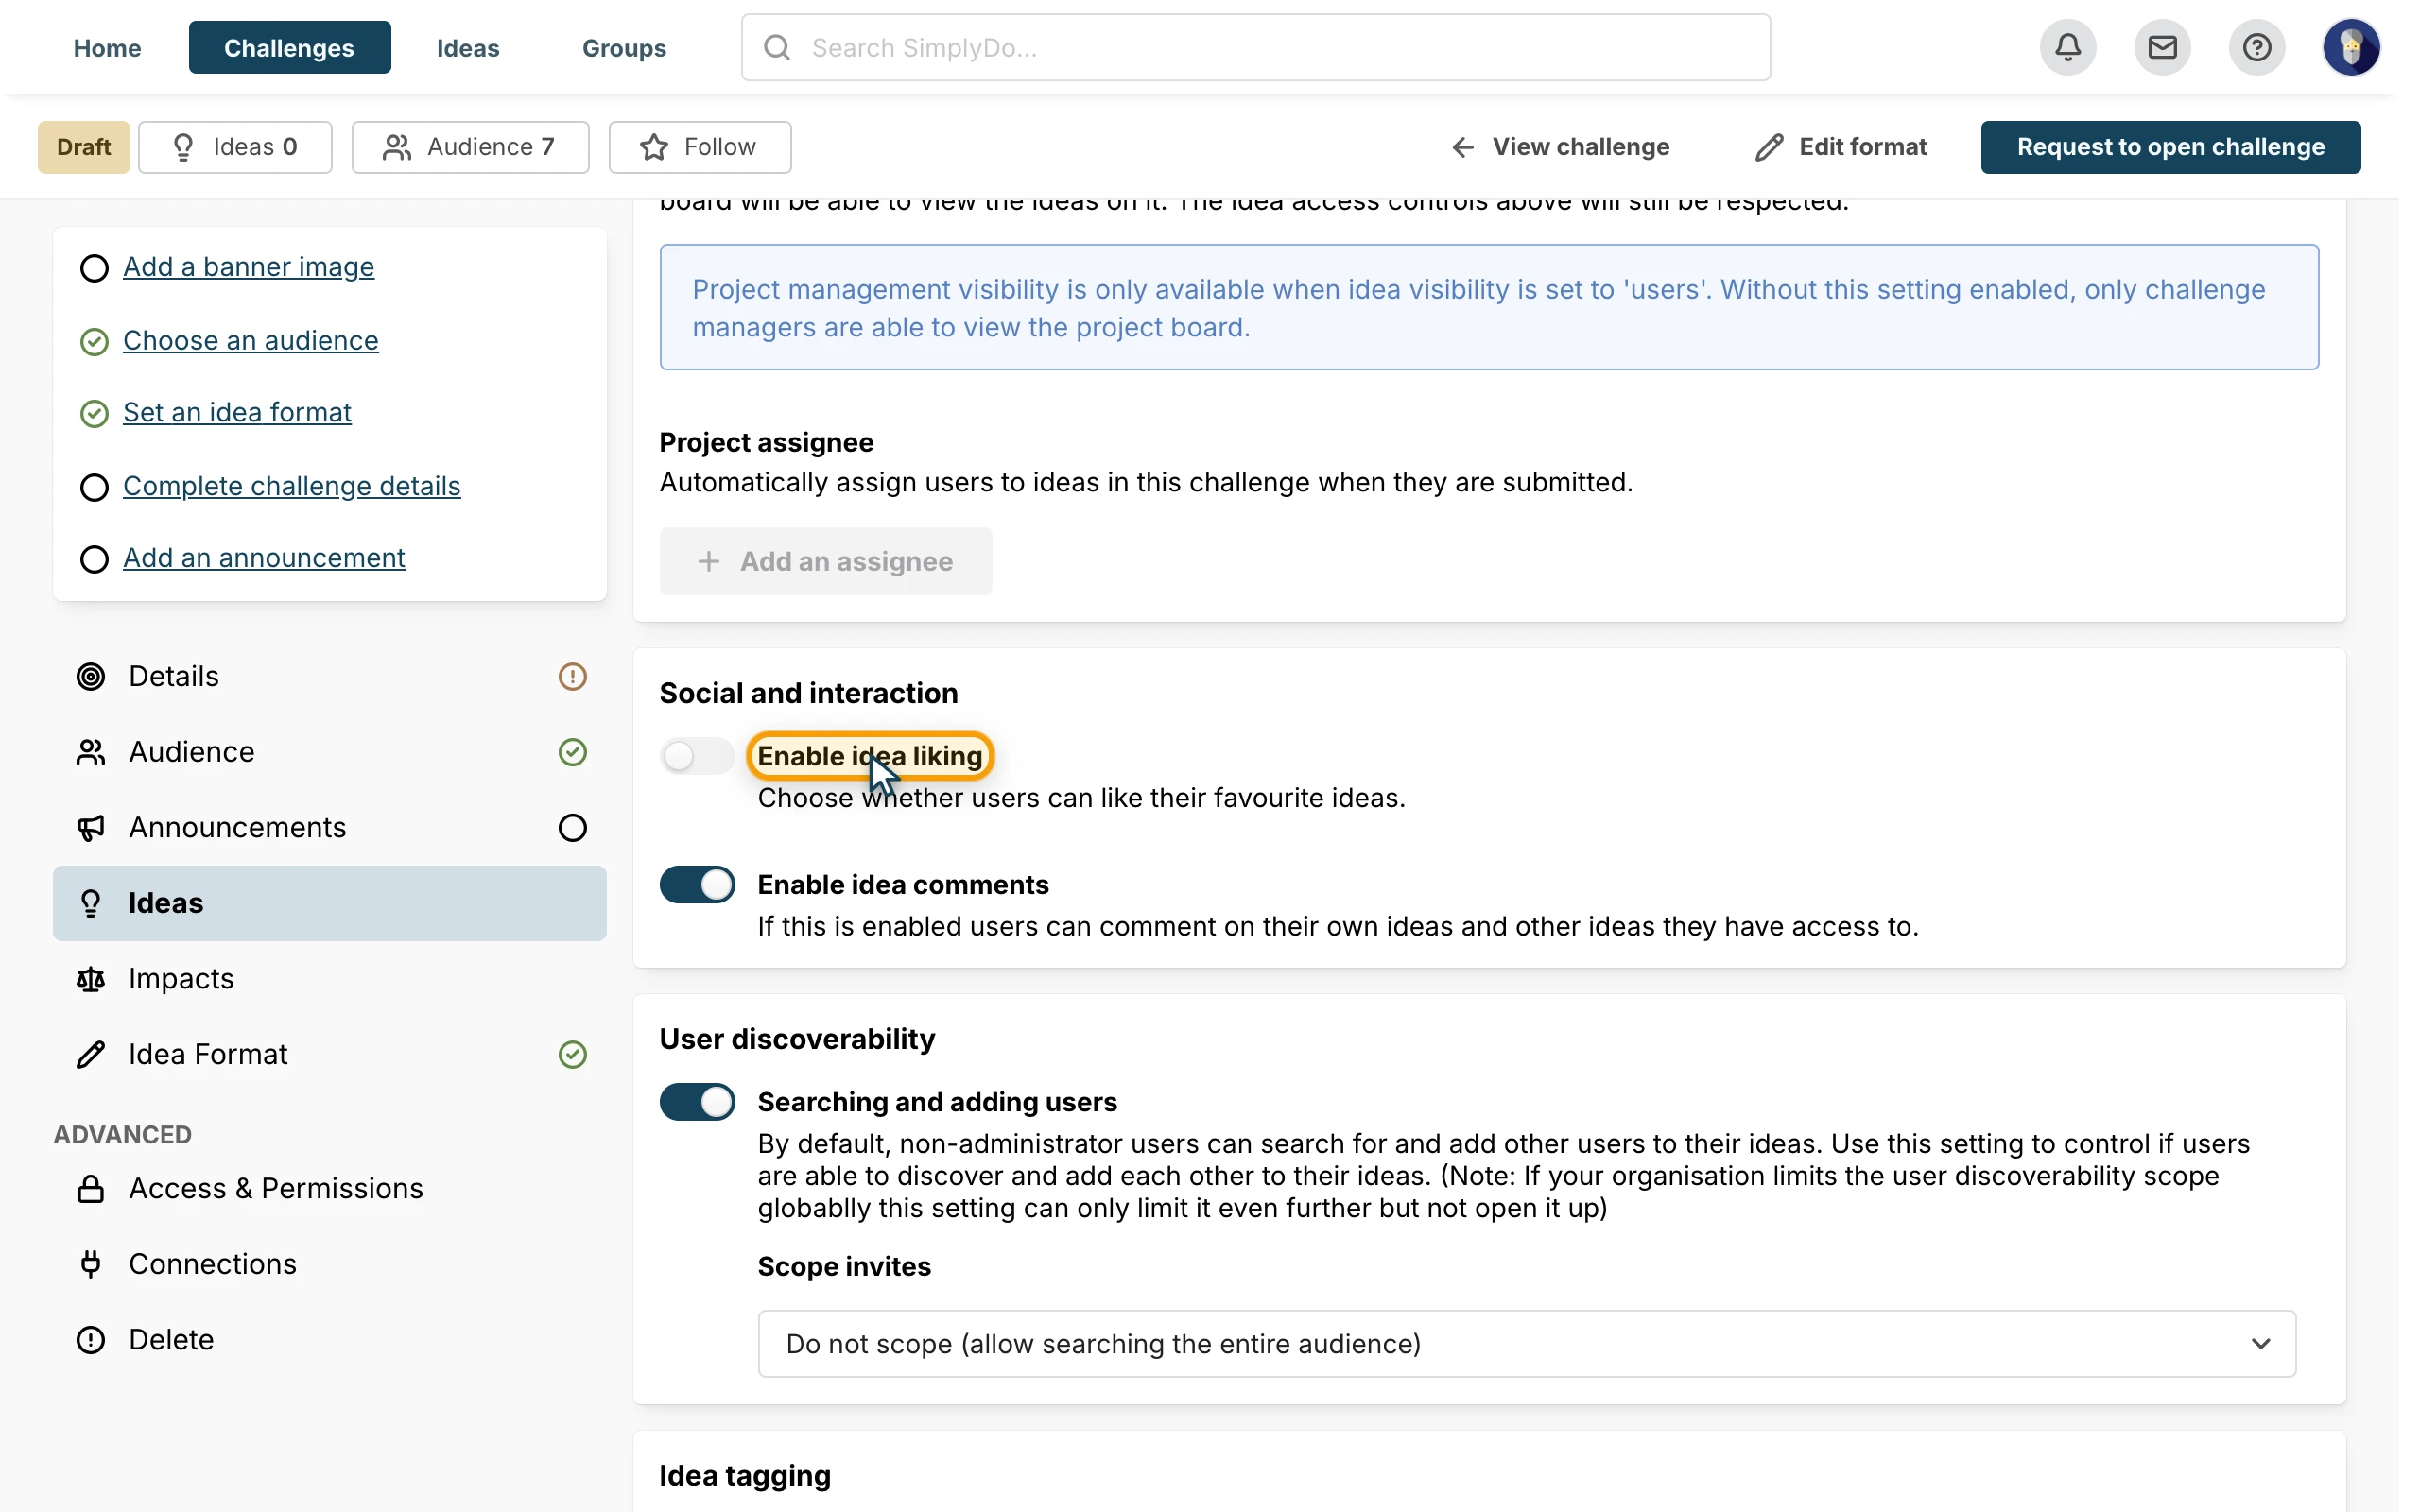Select Ideas in the sidebar menu
Viewport: 2420px width, 1512px height.
(330, 903)
